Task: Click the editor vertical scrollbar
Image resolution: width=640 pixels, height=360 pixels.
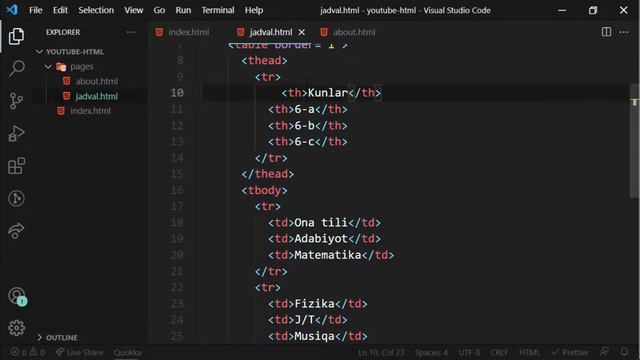Action: 634,141
